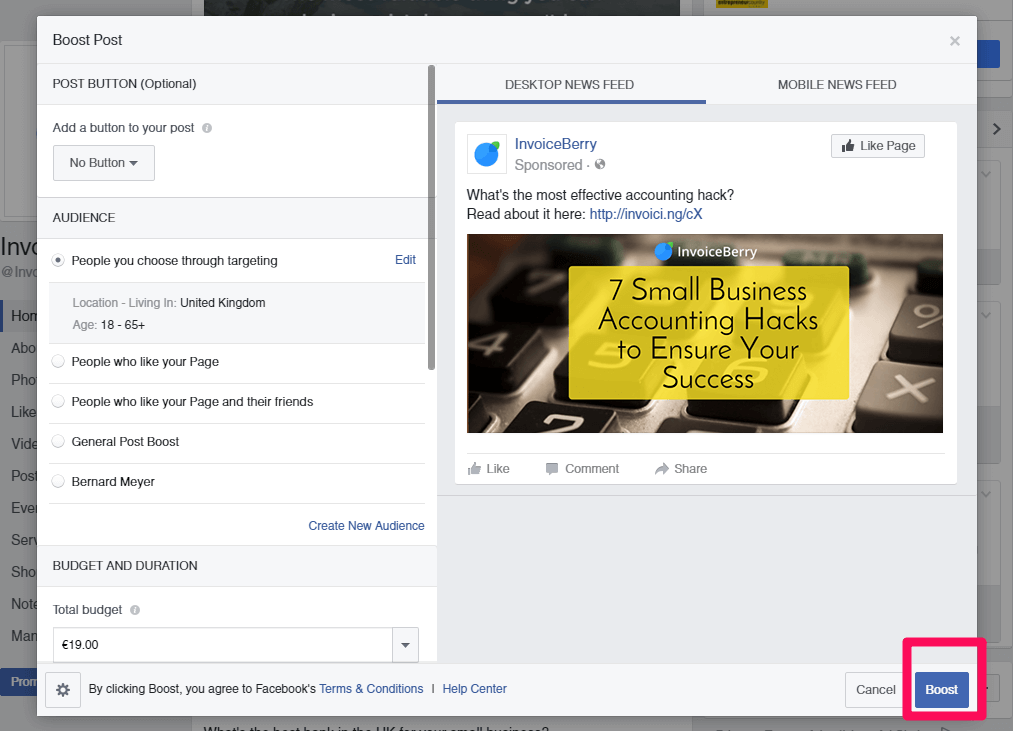Choose the Bernard Meyer audience
Image resolution: width=1013 pixels, height=731 pixels.
[x=58, y=482]
